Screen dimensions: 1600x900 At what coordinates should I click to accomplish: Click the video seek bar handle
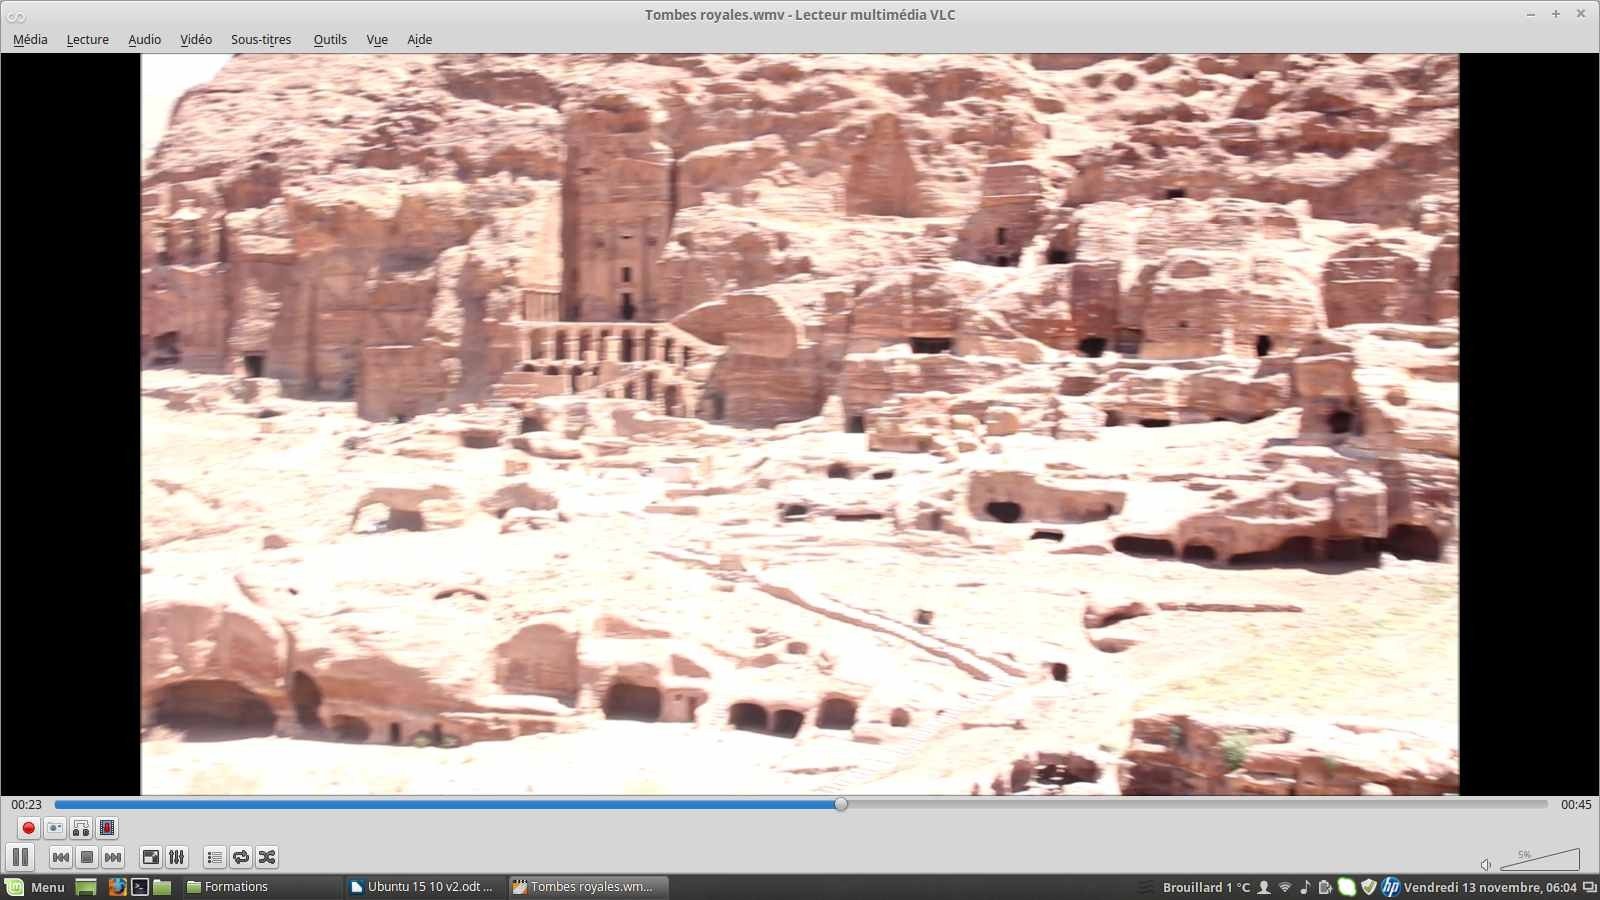[841, 804]
